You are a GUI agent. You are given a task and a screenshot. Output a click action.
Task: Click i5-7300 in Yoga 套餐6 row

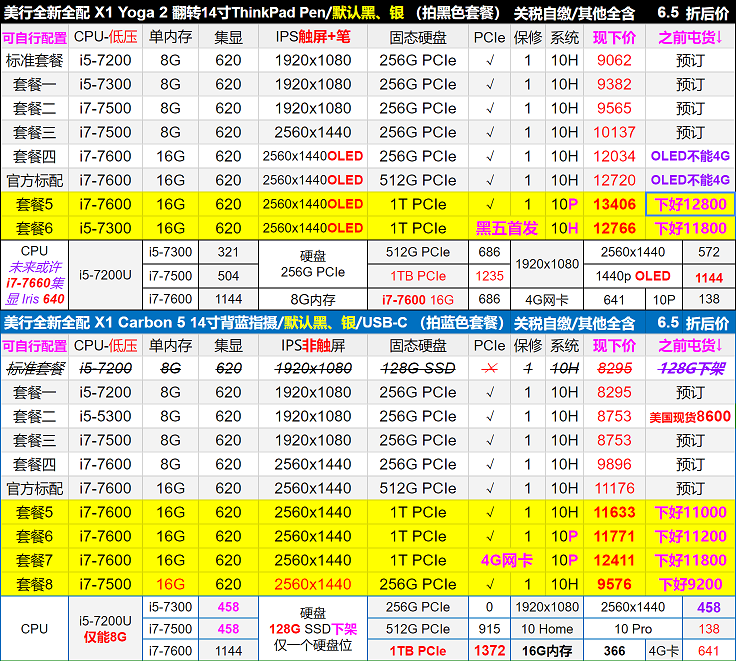(105, 228)
